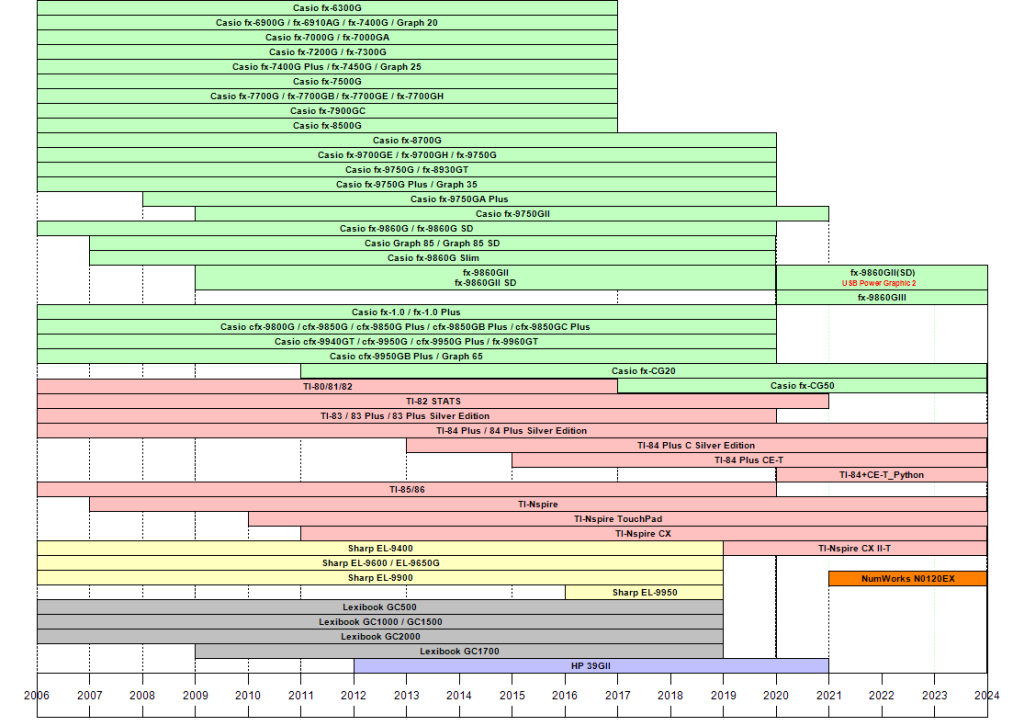Click the Sharp EL-9400 yellow bar
This screenshot has height=726, width=1024.
point(380,548)
